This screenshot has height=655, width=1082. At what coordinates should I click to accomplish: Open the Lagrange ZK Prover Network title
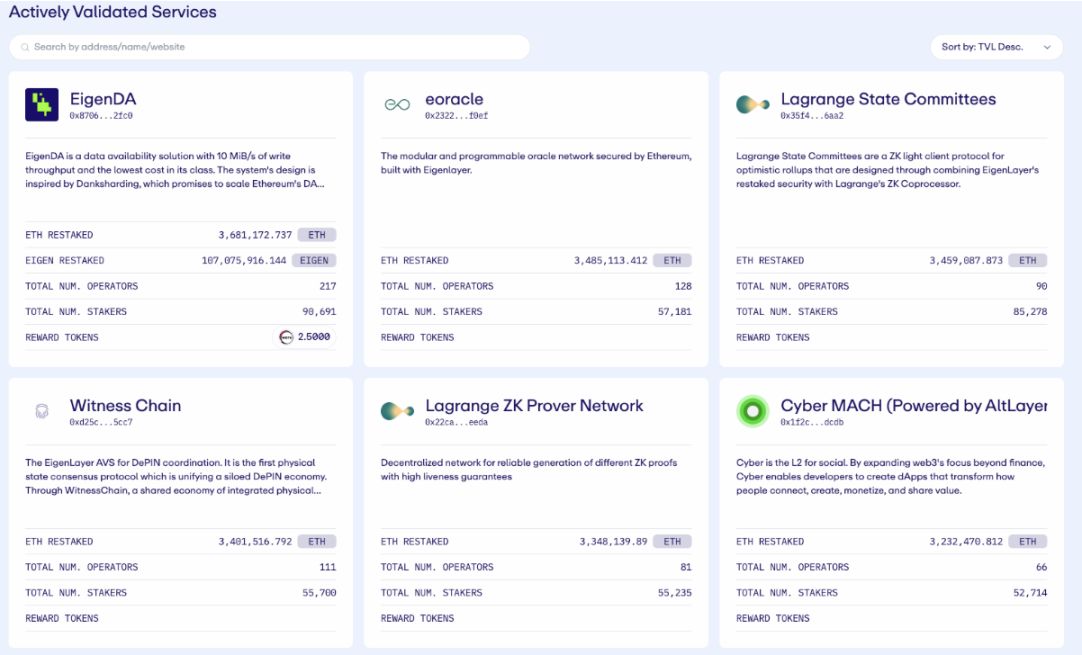(534, 405)
